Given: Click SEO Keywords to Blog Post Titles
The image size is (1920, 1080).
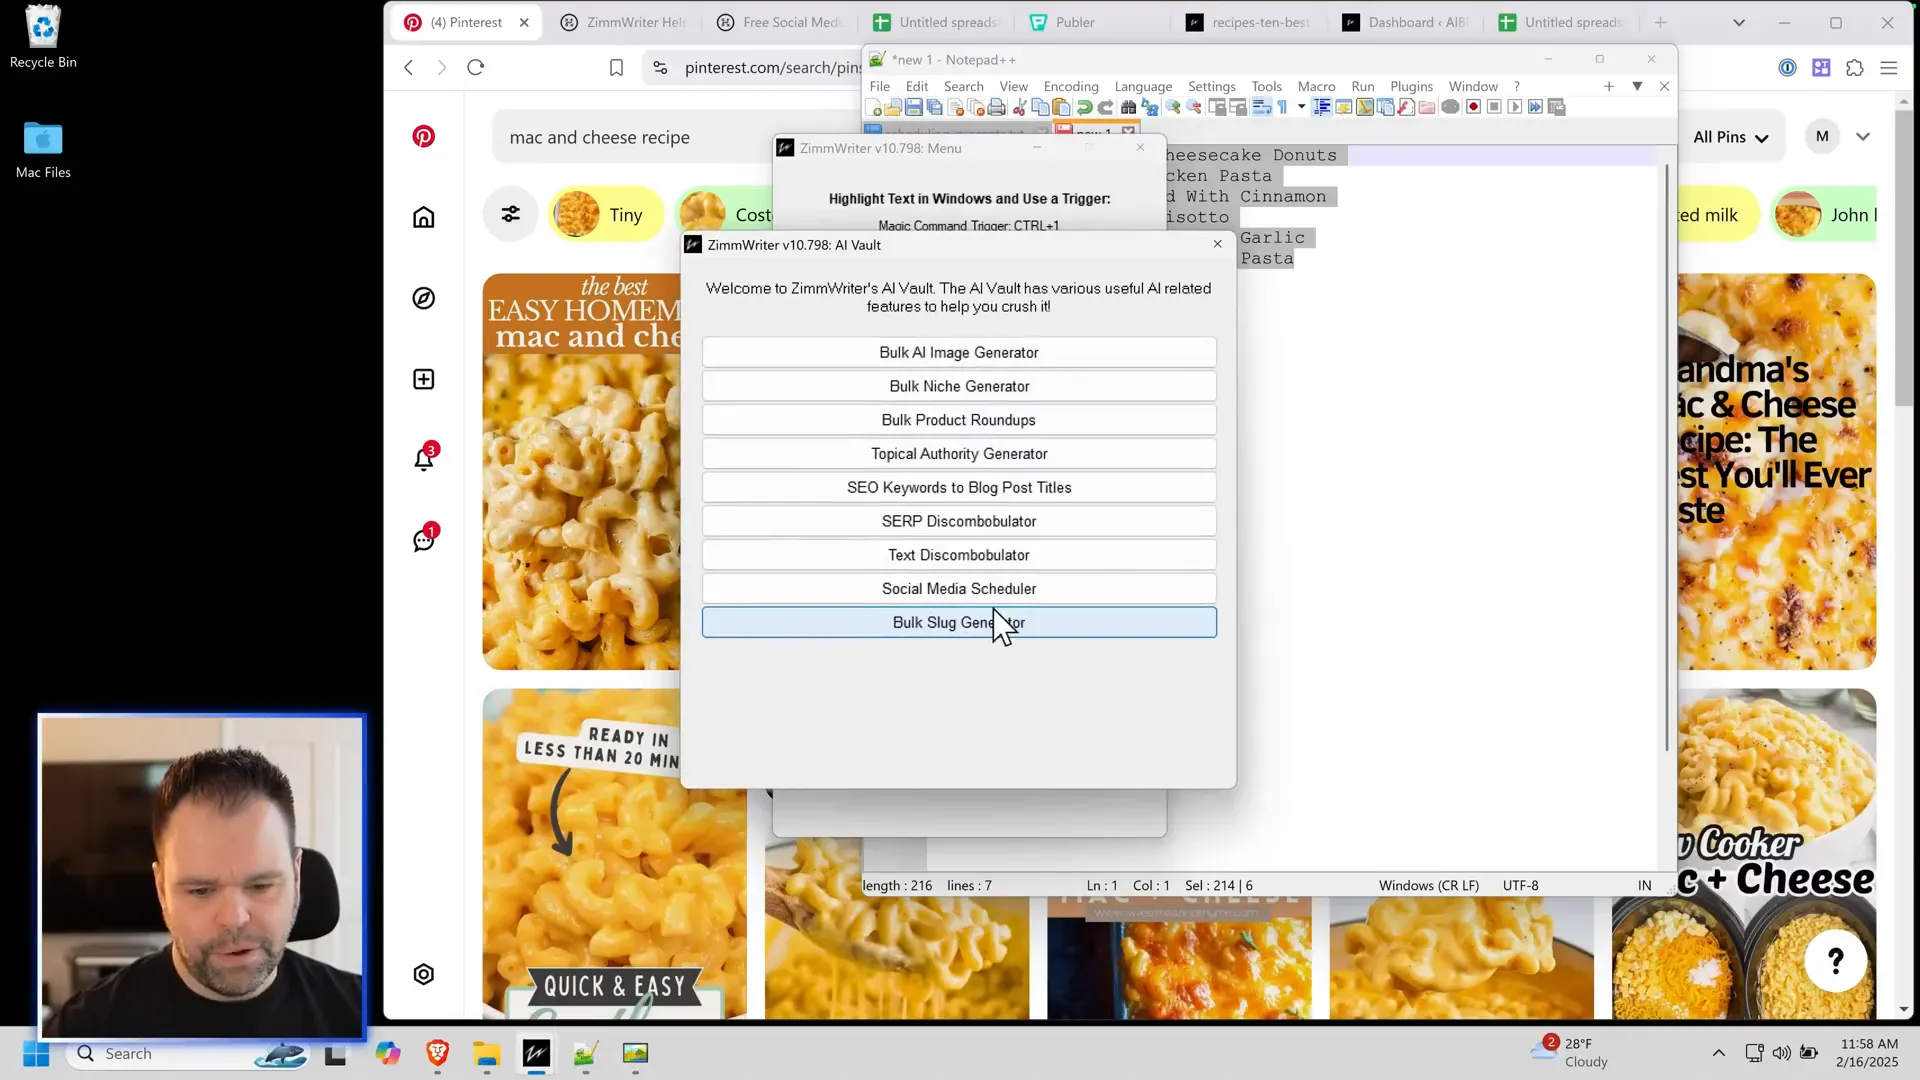Looking at the screenshot, I should point(959,487).
